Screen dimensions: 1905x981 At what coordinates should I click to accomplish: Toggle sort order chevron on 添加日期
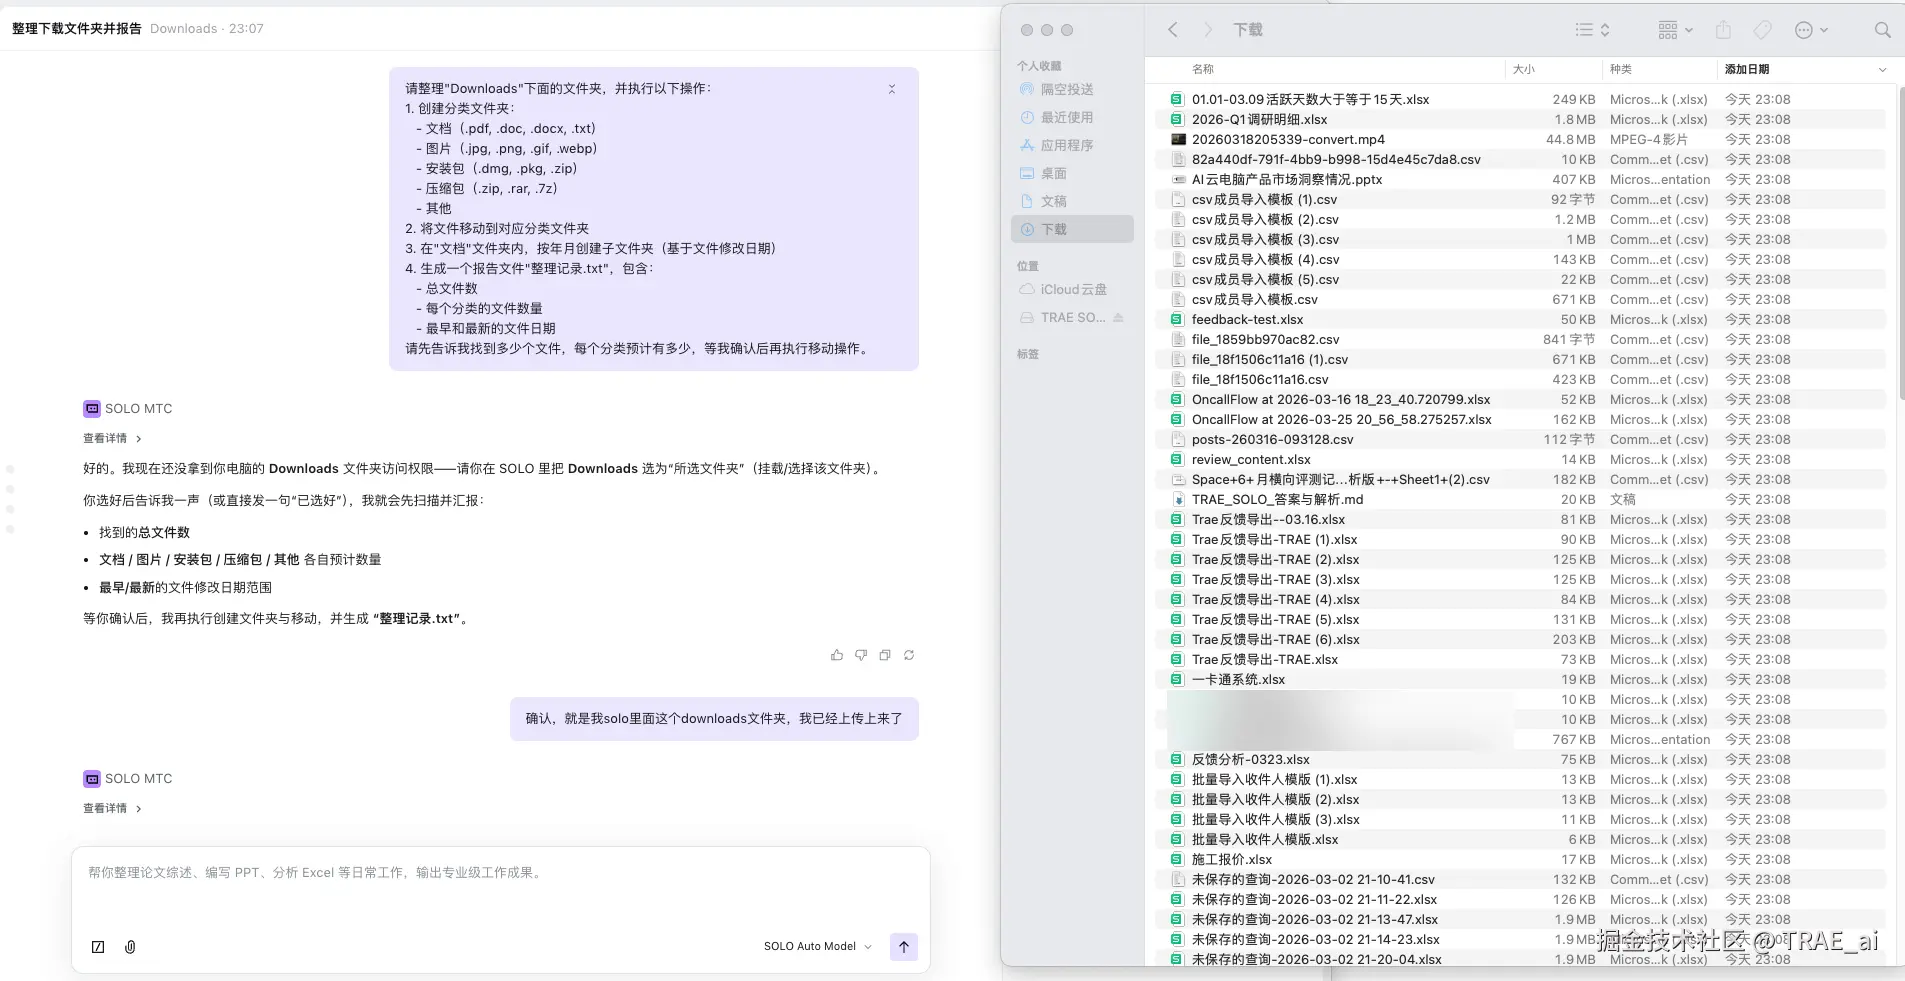1882,70
